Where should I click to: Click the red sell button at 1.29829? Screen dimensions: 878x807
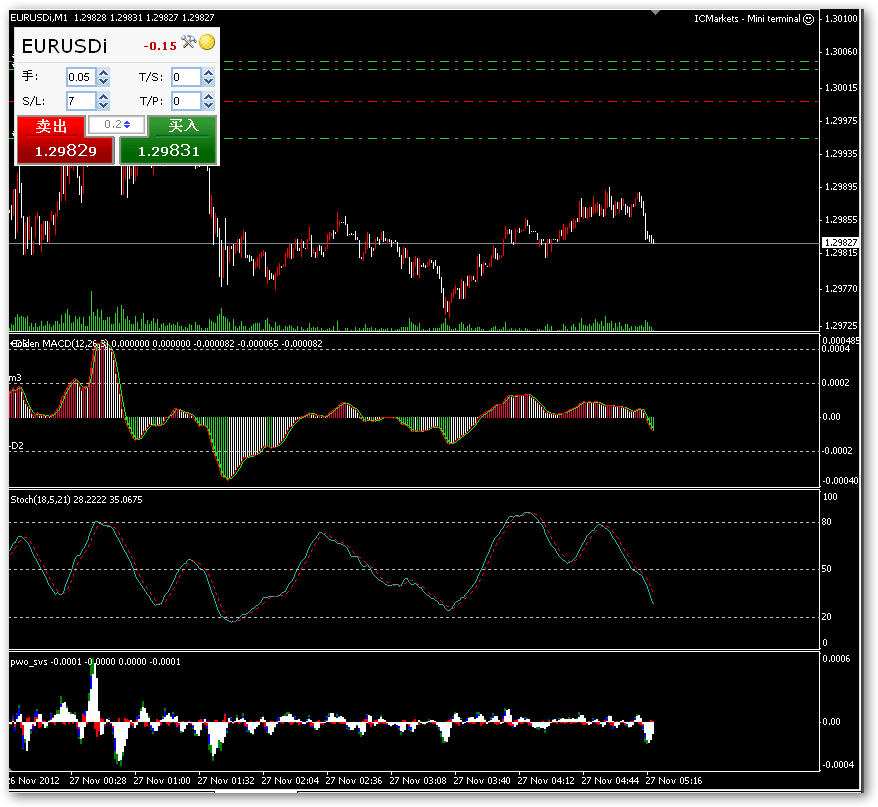click(65, 151)
